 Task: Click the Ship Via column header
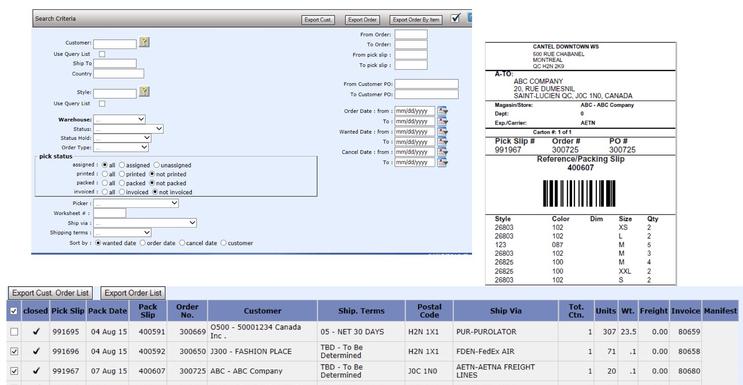(506, 311)
